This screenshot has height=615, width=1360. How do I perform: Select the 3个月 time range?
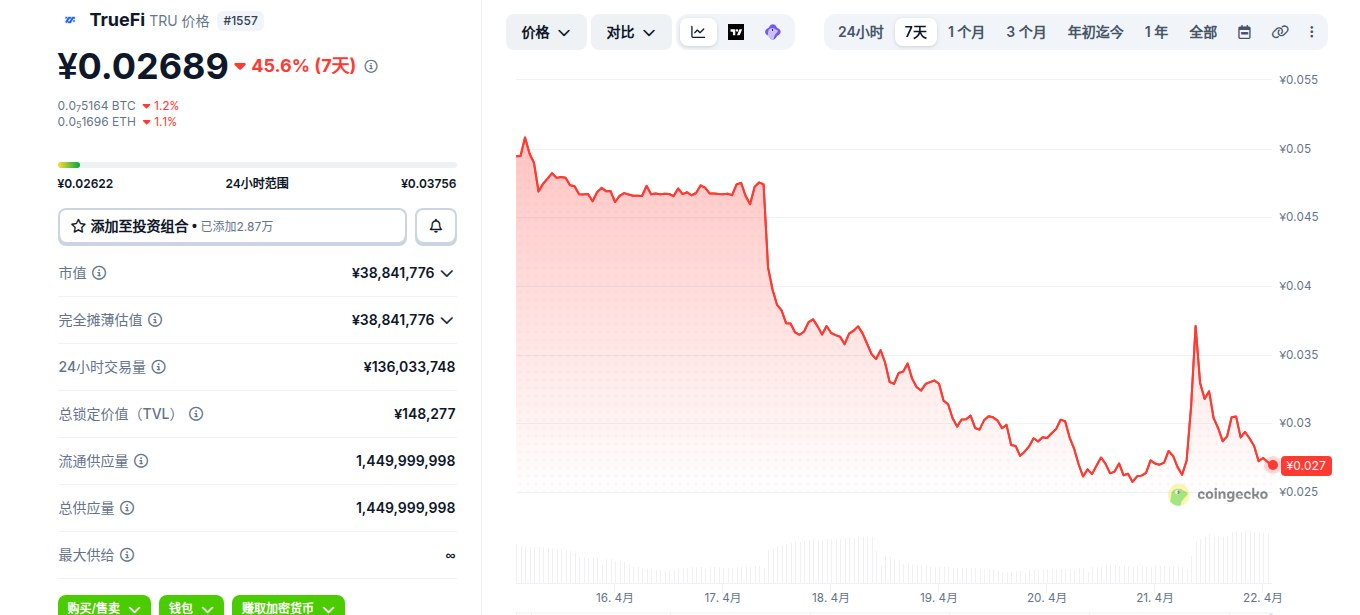[1026, 32]
